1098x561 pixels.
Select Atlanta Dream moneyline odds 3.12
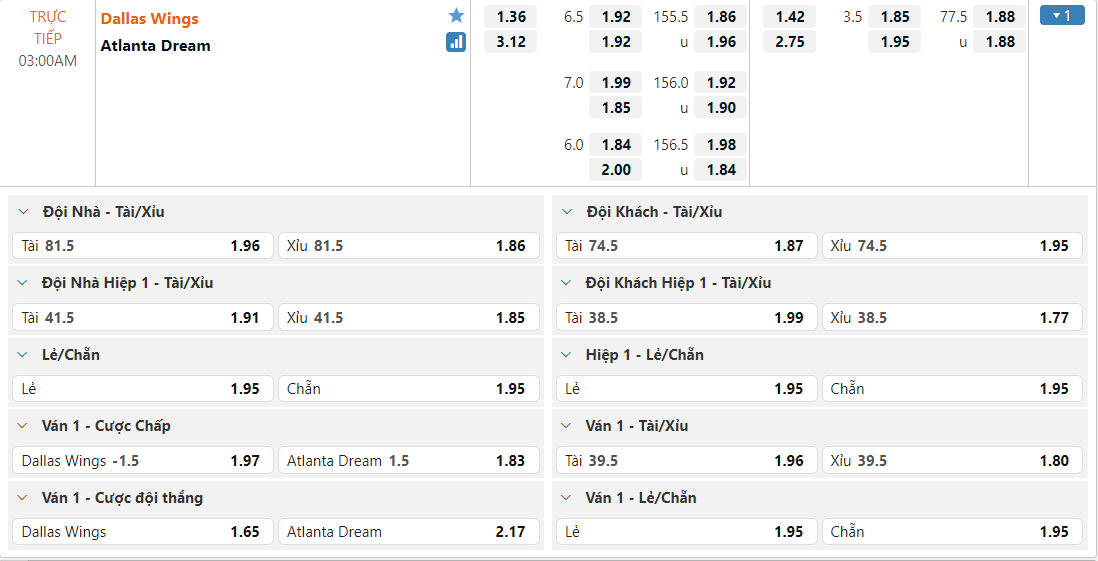[x=510, y=42]
